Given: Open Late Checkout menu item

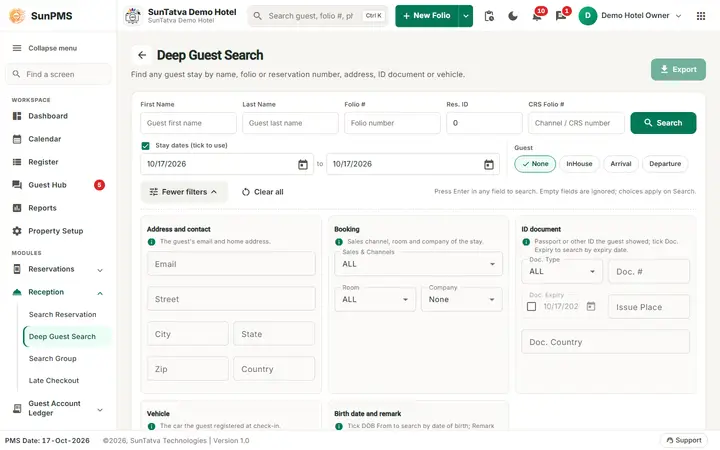Looking at the screenshot, I should [x=54, y=381].
